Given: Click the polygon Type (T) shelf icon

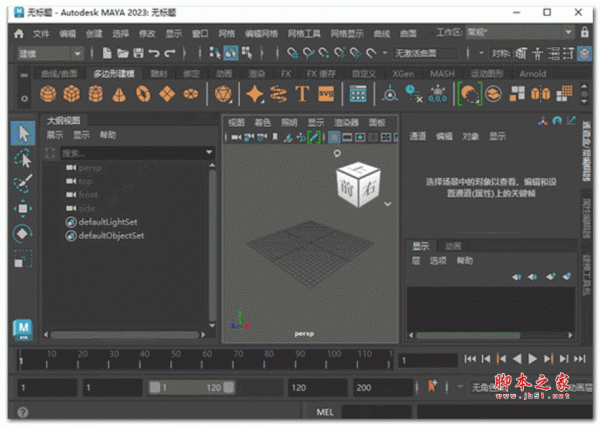Looking at the screenshot, I should 302,94.
